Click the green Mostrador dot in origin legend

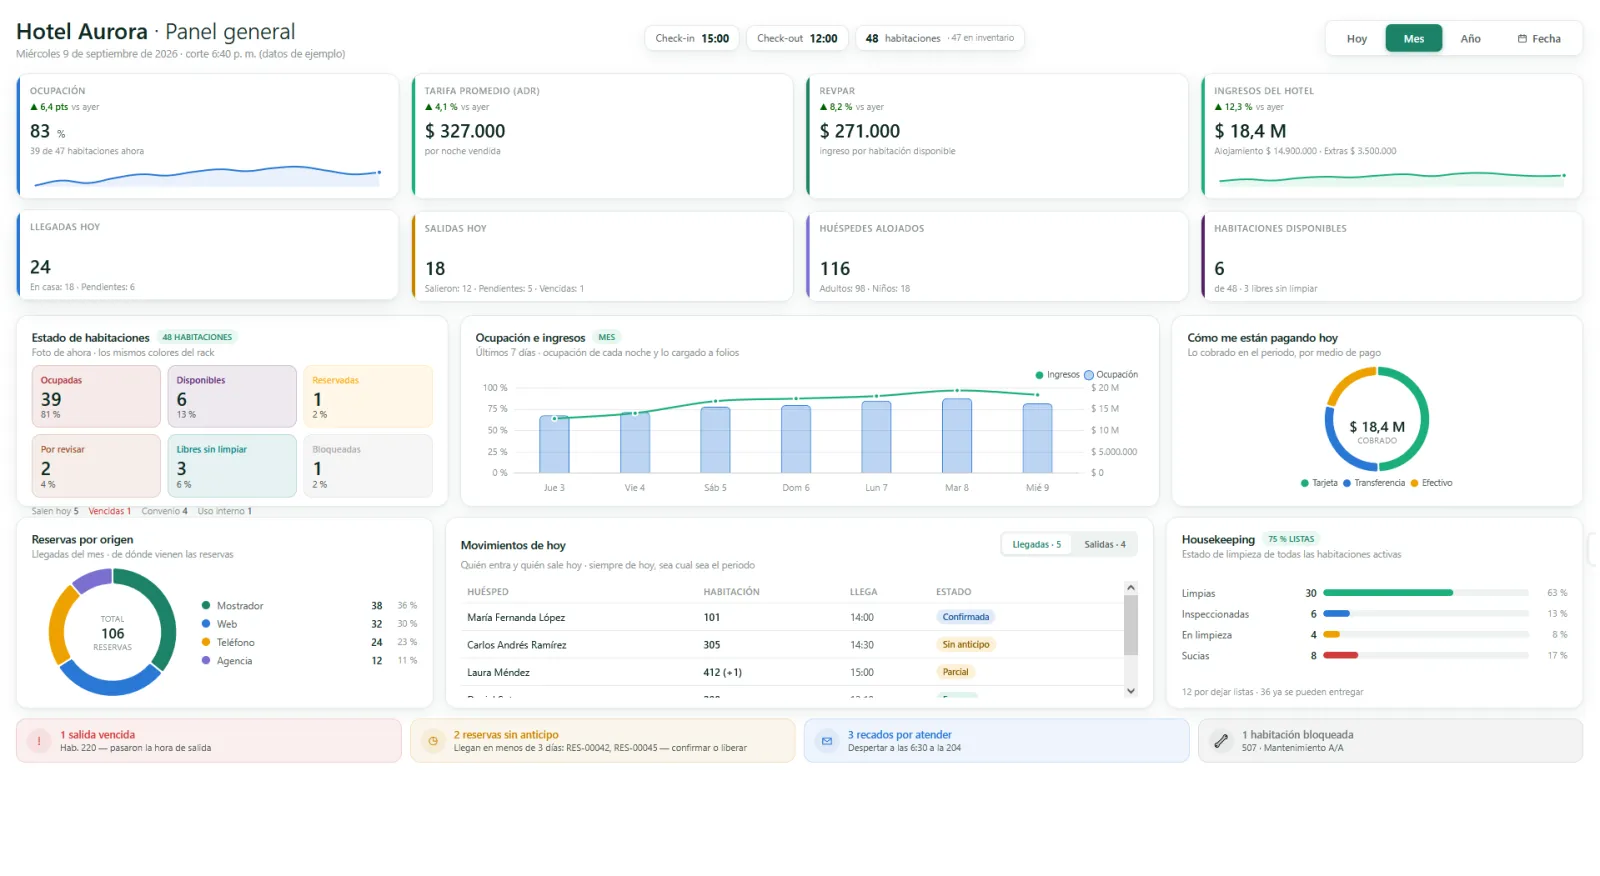click(x=206, y=605)
